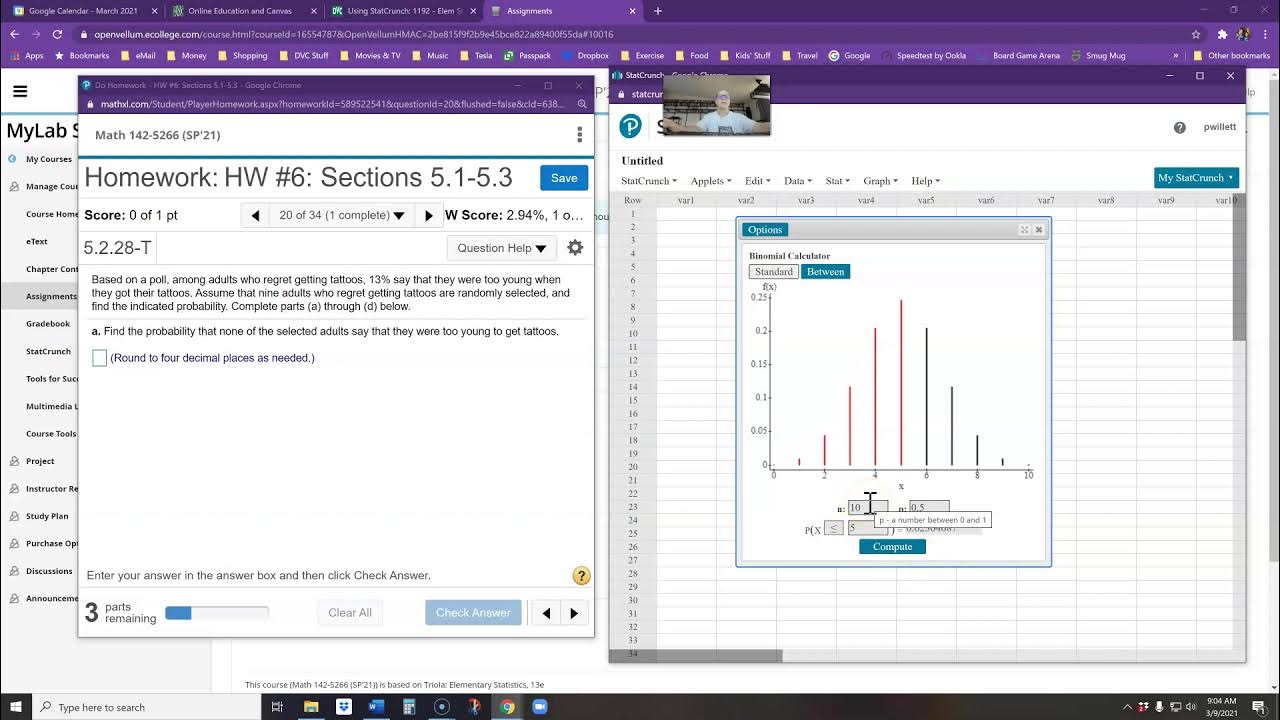Open the three-dot menu in homework window
Viewport: 1280px width, 720px height.
579,135
